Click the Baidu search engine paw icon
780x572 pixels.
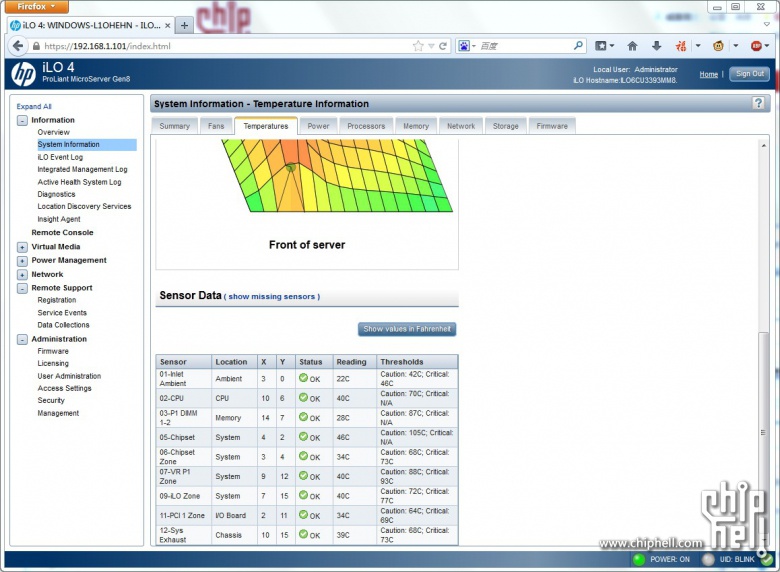(x=464, y=46)
